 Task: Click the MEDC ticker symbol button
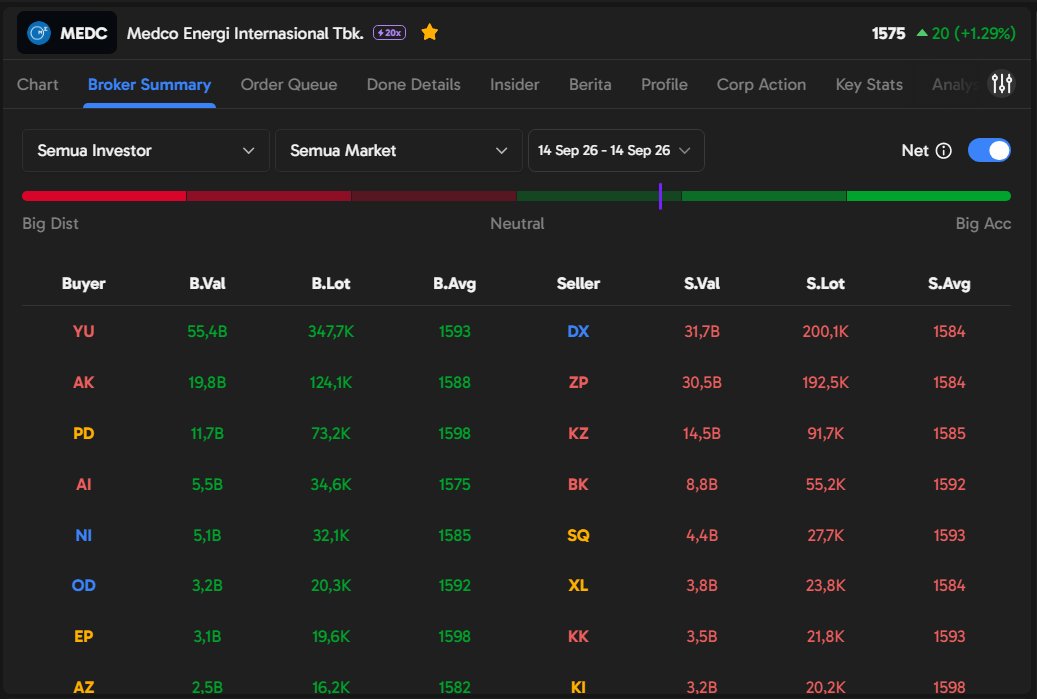click(67, 32)
